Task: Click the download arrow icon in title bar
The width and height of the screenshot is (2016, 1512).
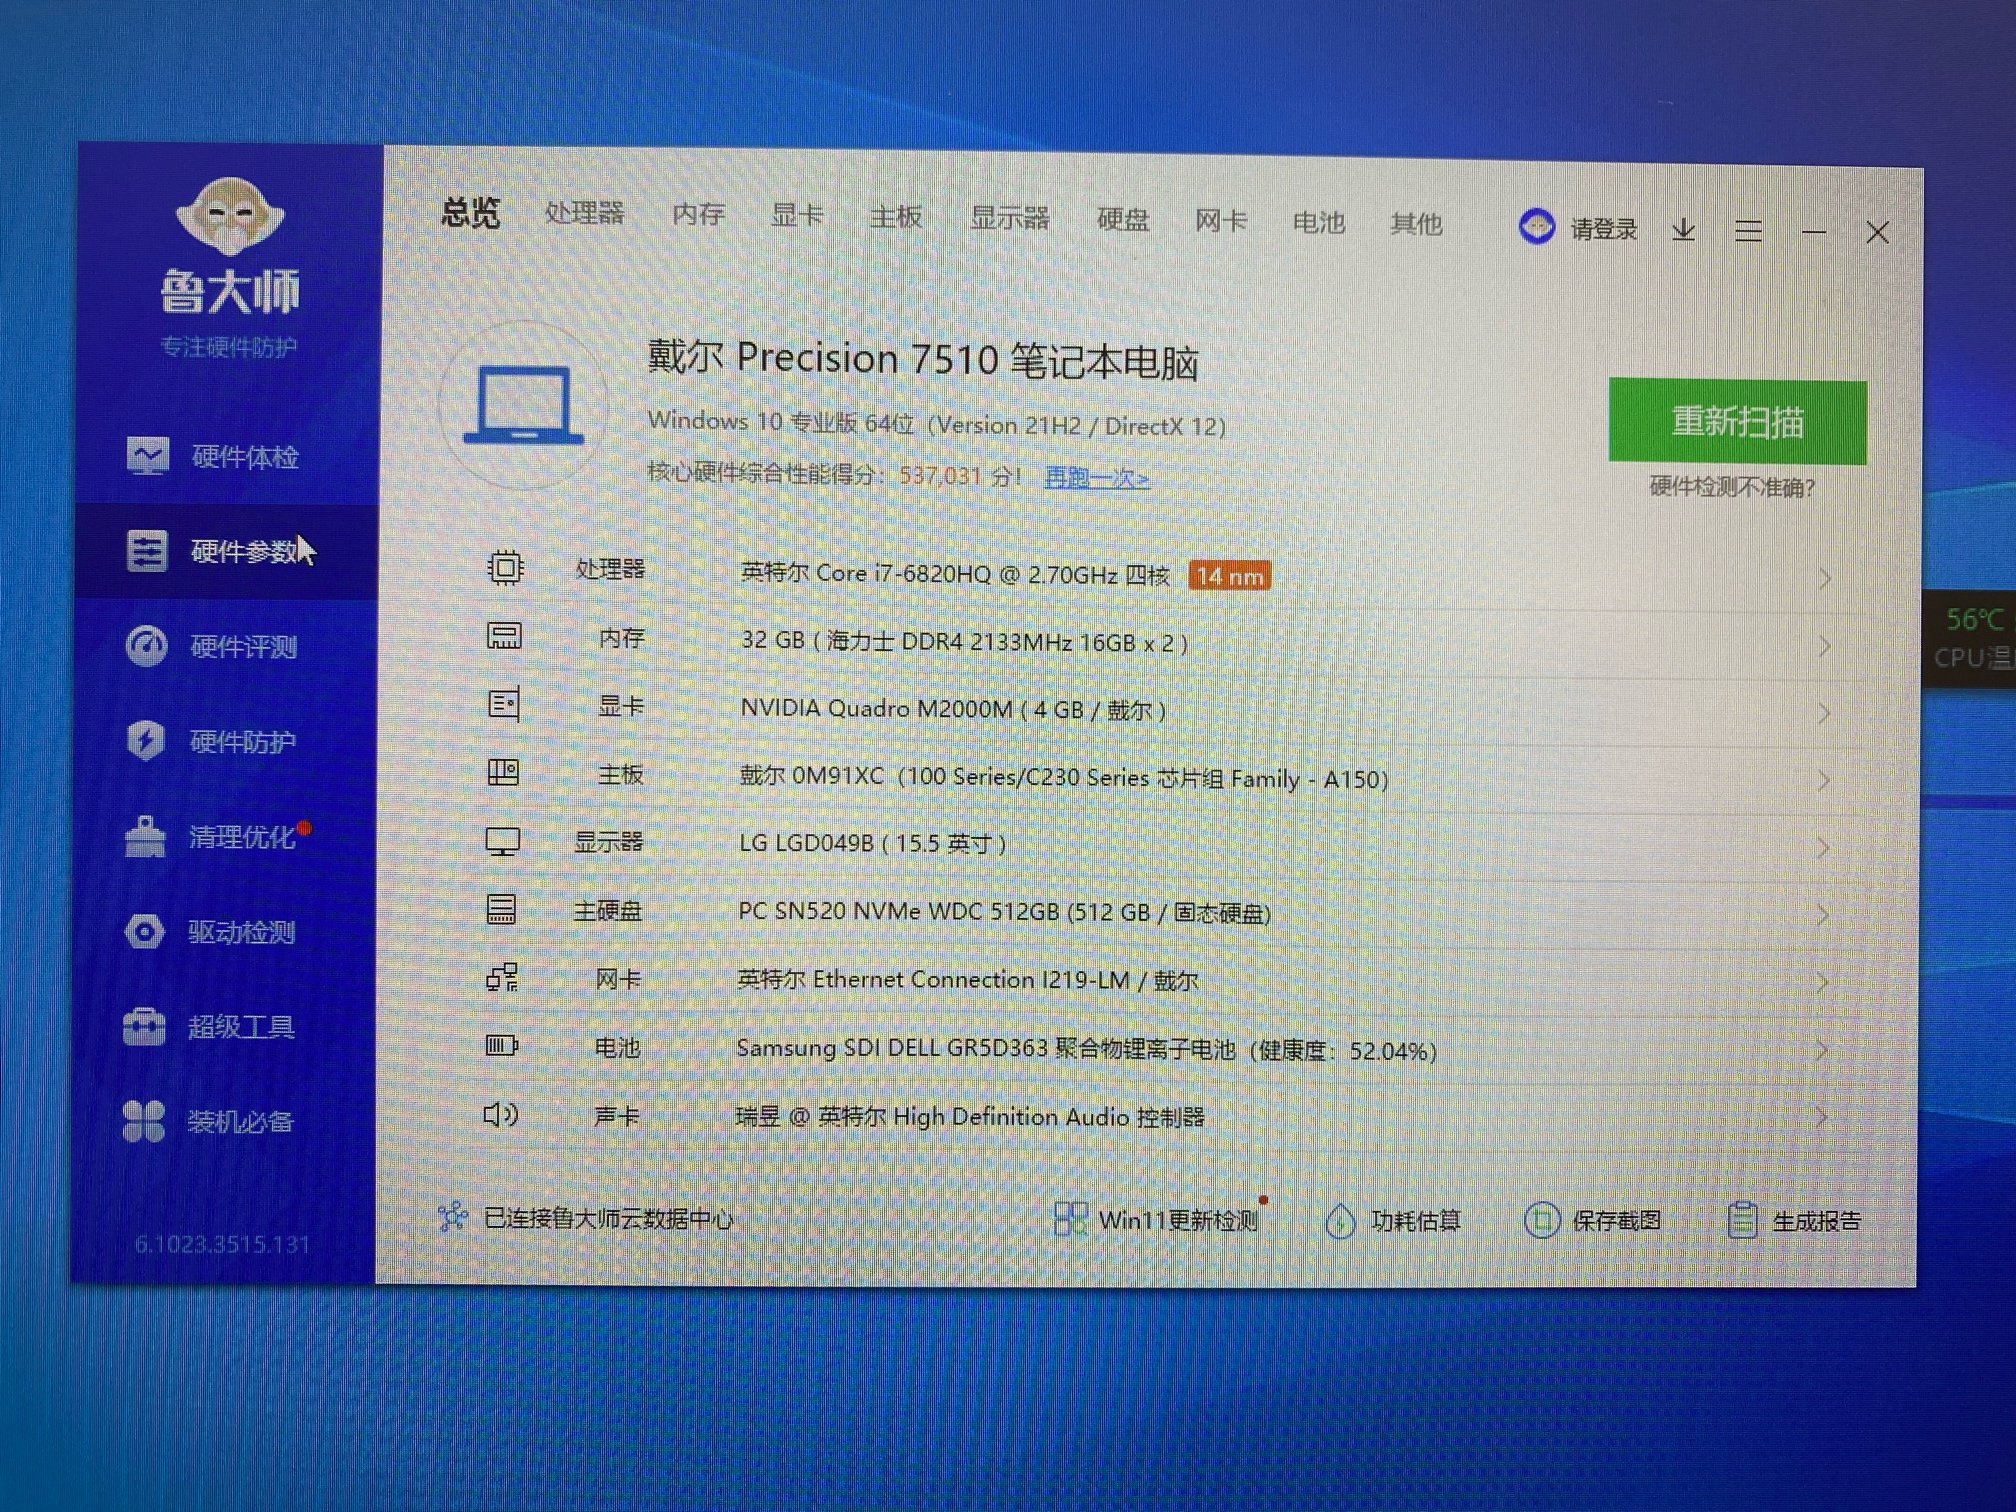Action: point(1684,230)
